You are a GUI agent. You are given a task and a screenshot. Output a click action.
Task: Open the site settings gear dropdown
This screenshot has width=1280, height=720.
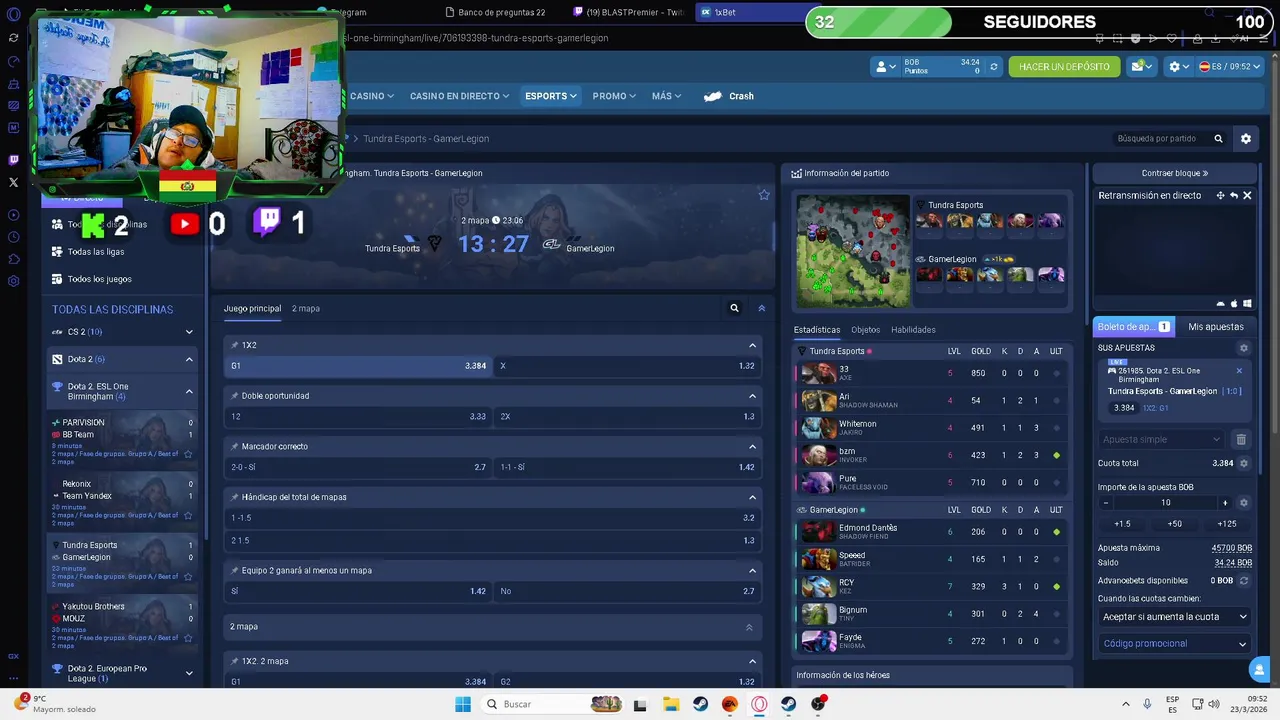[x=1179, y=67]
